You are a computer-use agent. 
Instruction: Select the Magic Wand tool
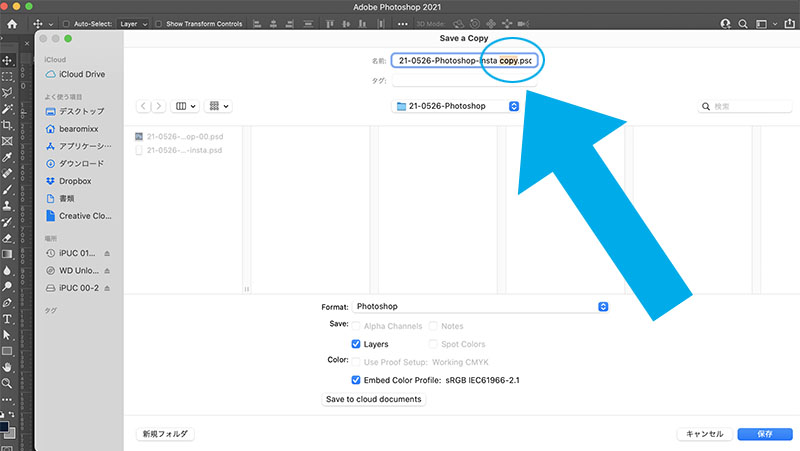[7, 109]
